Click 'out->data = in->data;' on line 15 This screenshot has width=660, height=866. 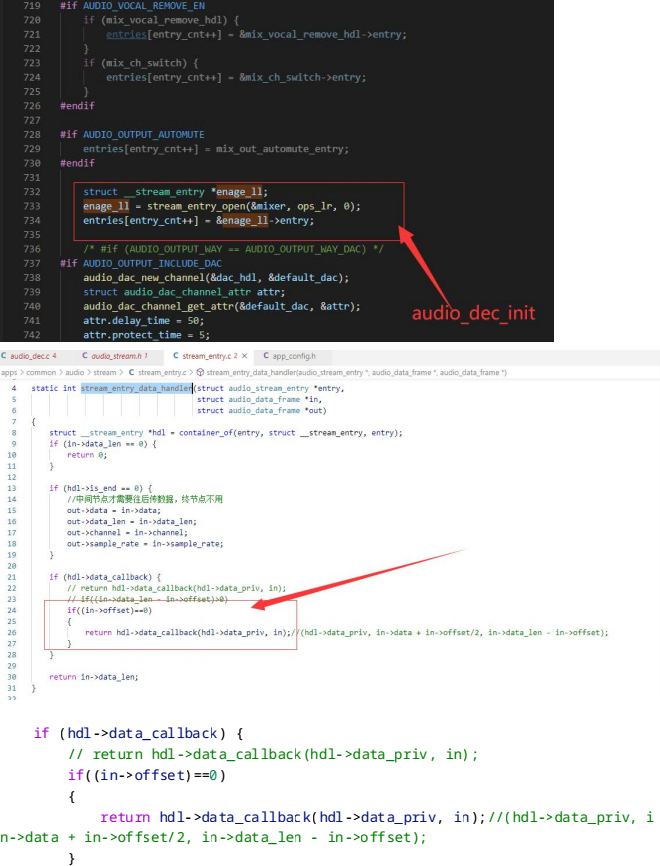pyautogui.click(x=114, y=510)
